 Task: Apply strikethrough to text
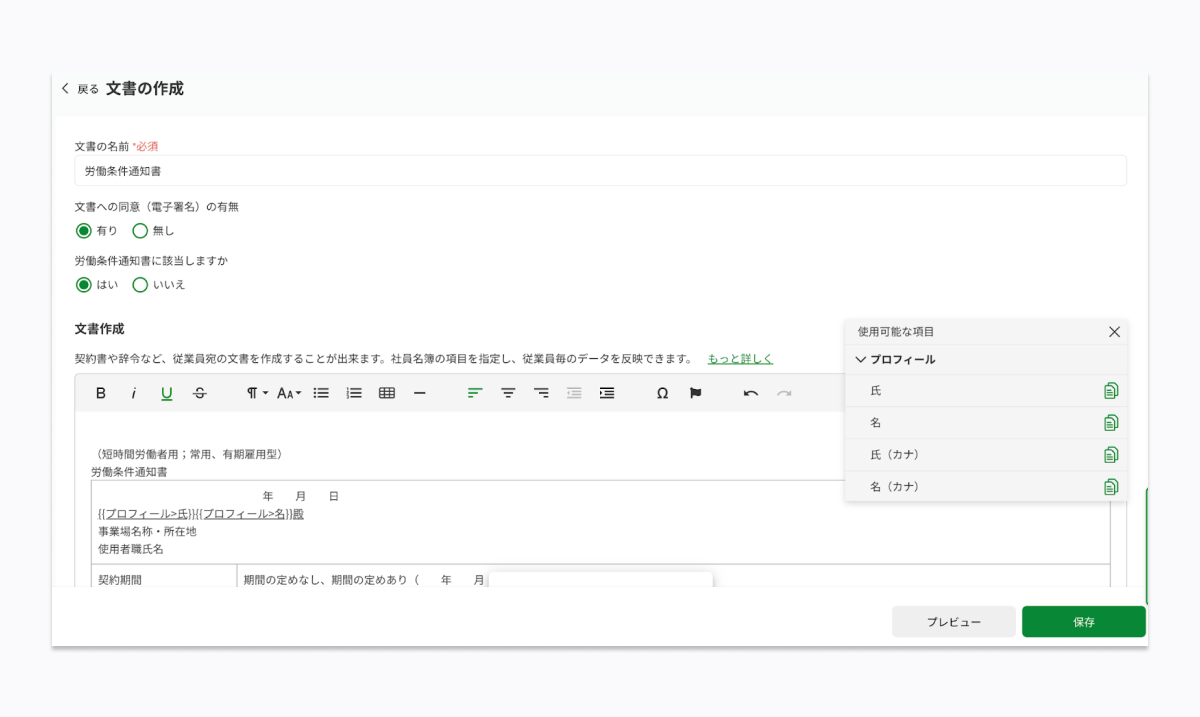199,393
